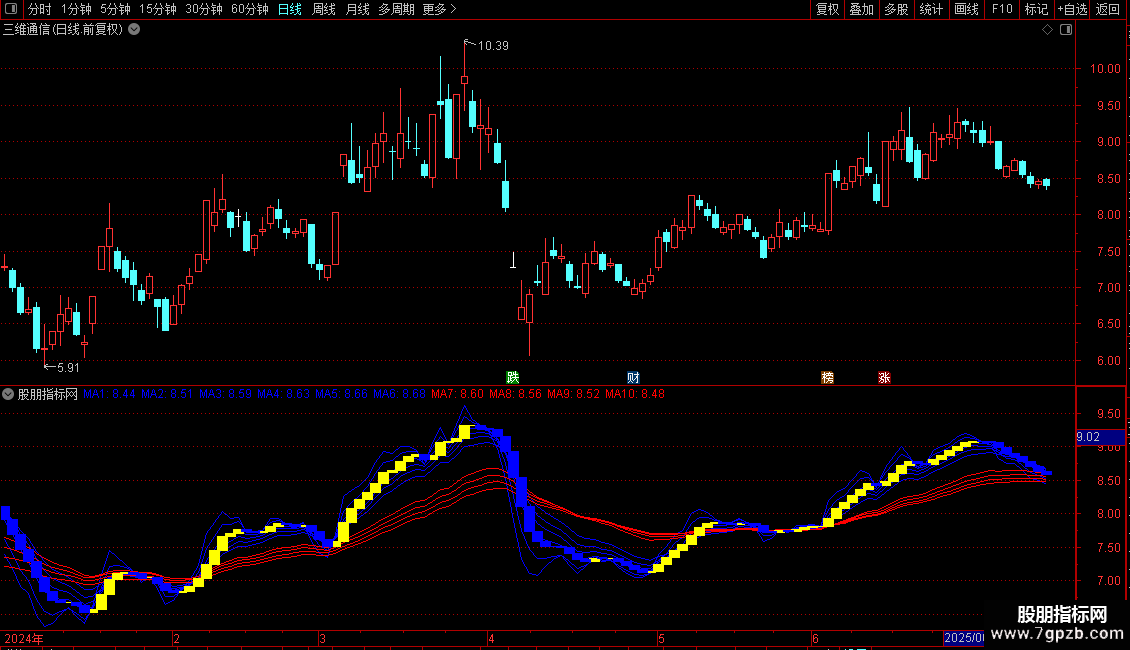
Task: Select the 30分钟 period tab
Action: [203, 9]
